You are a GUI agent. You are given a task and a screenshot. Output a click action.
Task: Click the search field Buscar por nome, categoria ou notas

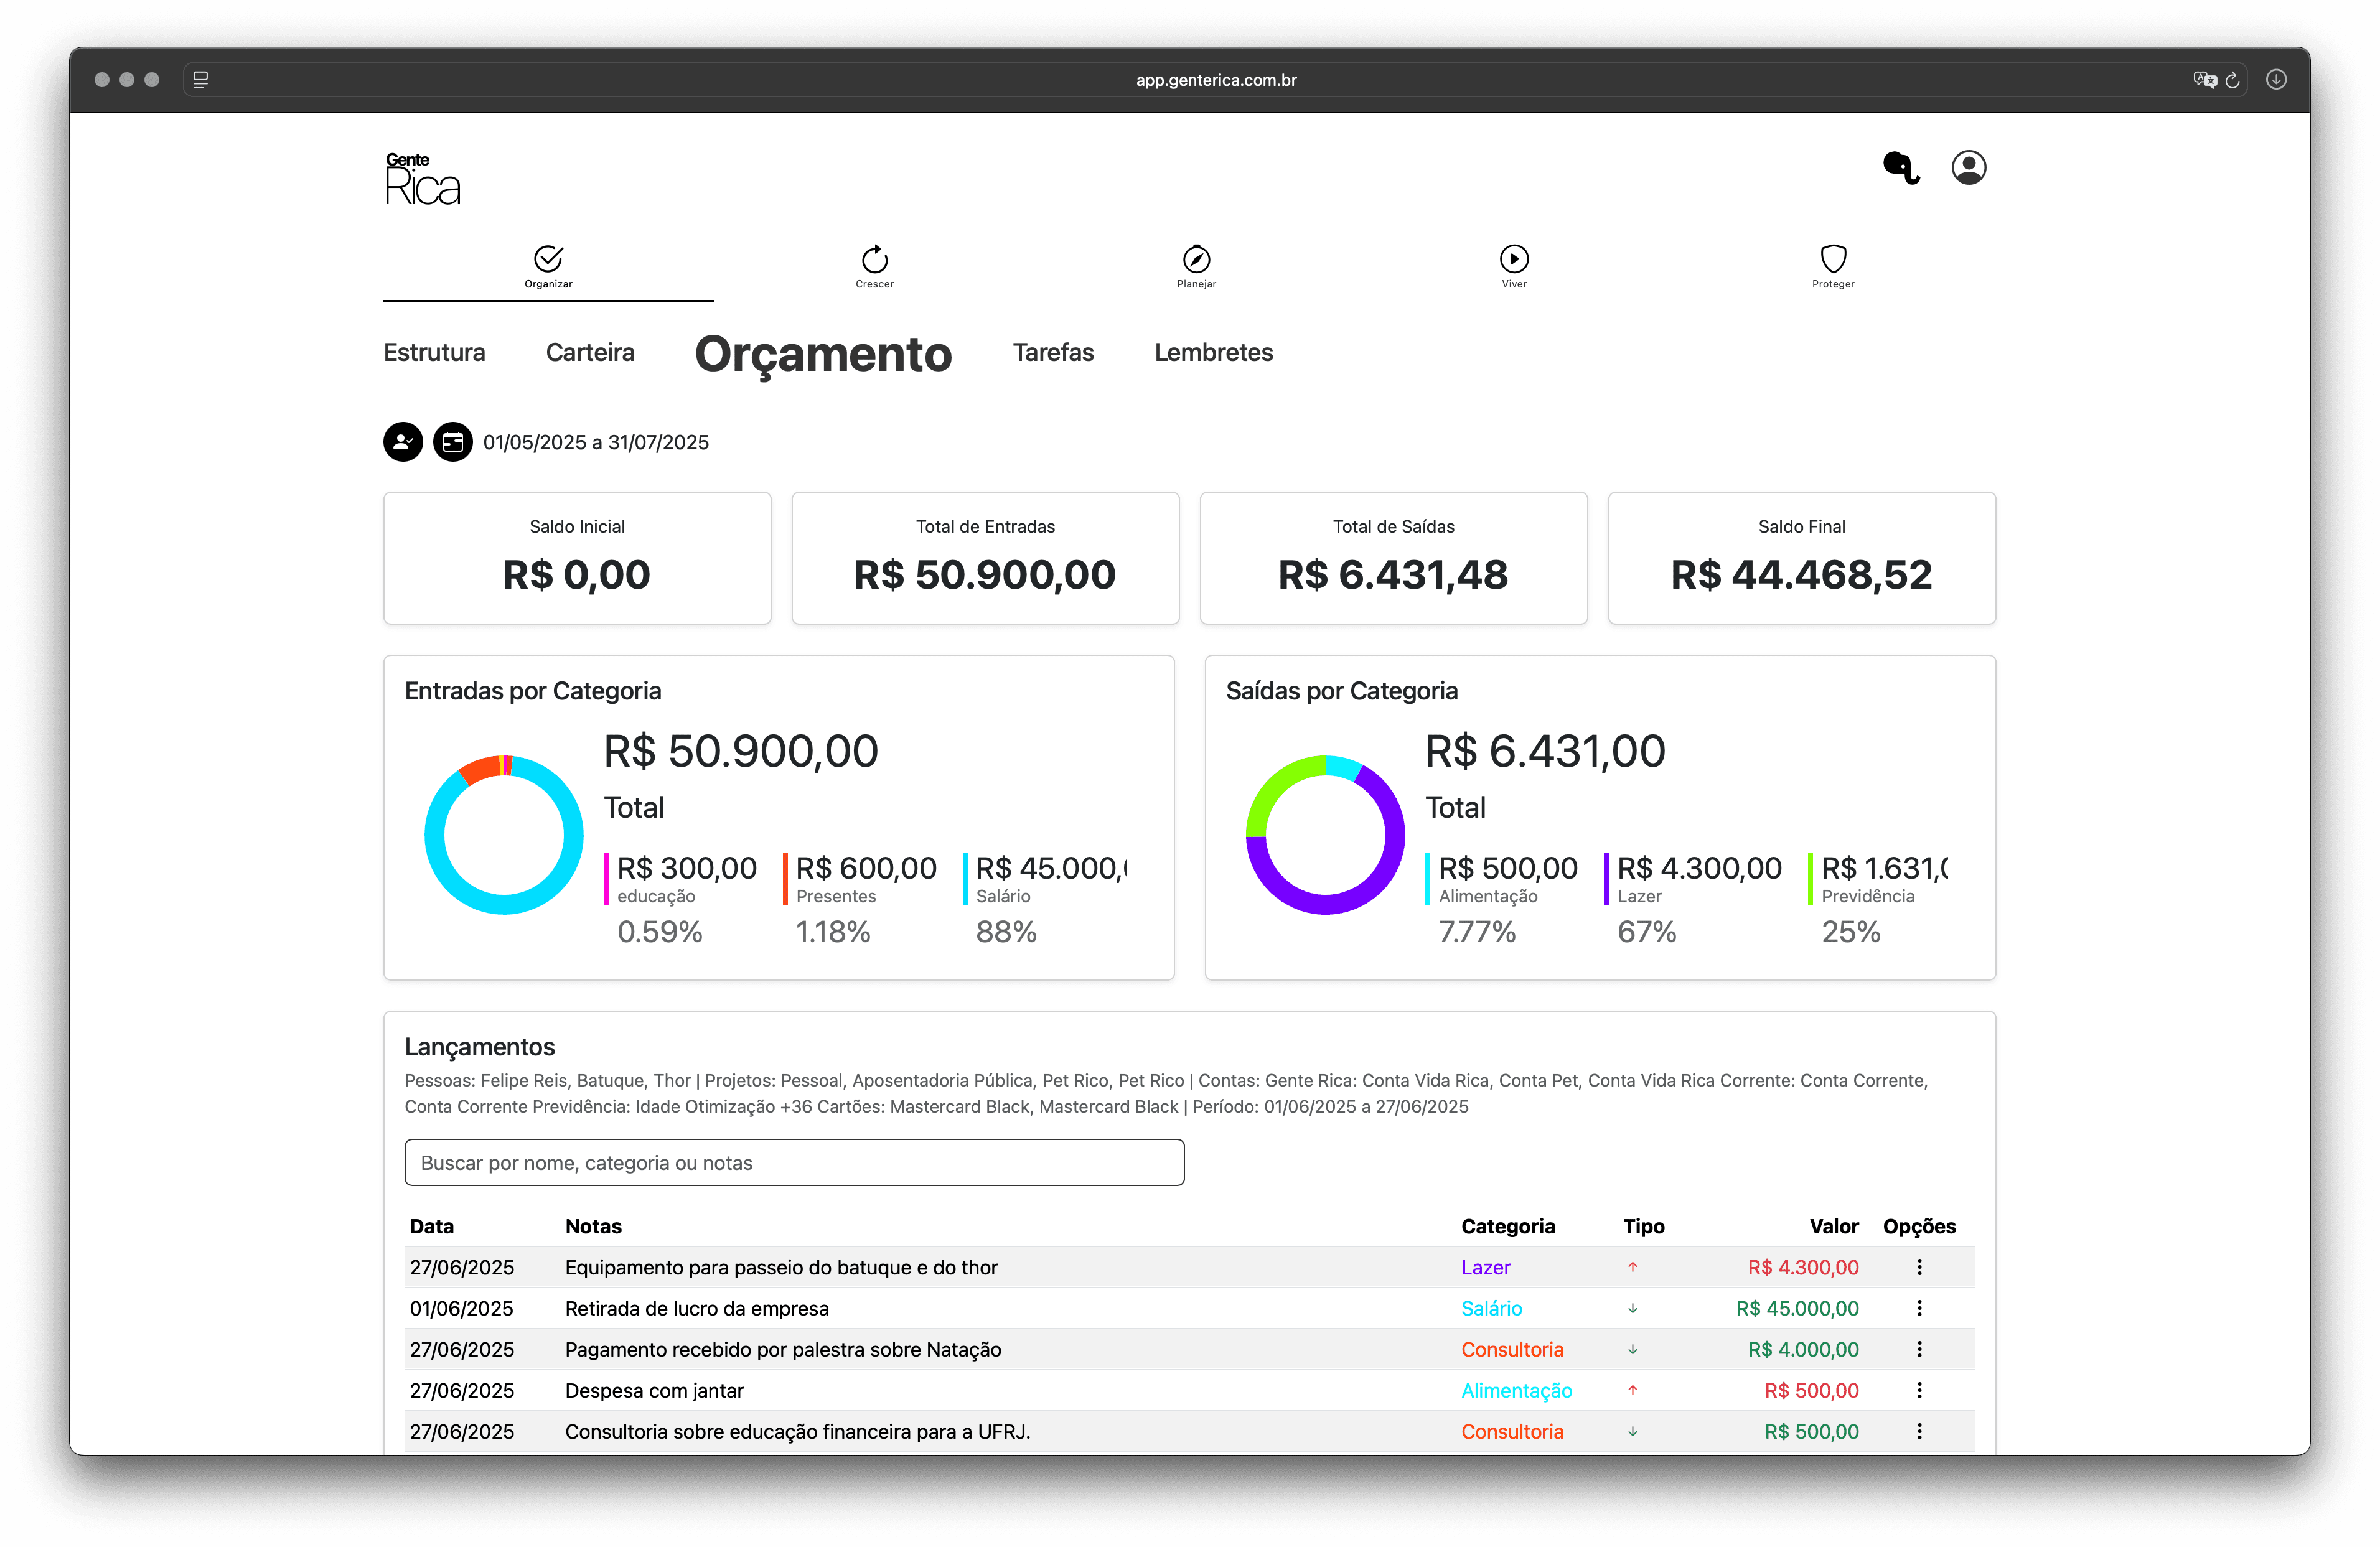793,1162
